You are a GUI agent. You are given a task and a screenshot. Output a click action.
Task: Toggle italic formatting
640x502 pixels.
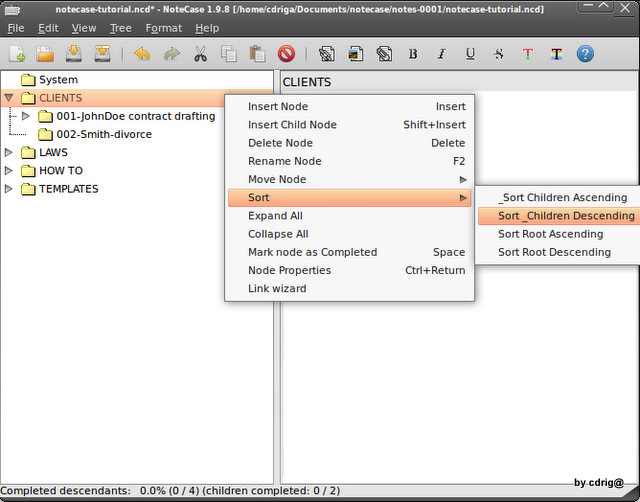441,54
